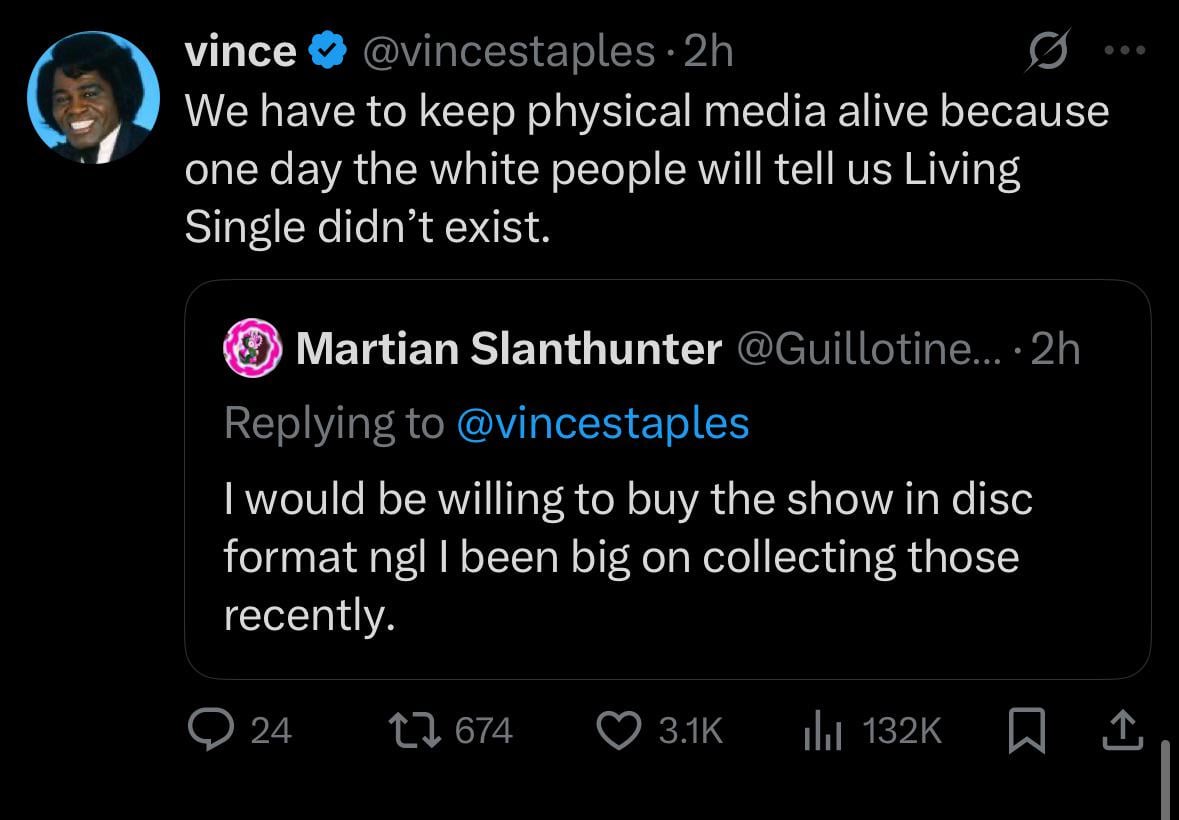This screenshot has height=820, width=1179.
Task: Click @vincestaples link after Replying to
Action: click(x=602, y=423)
